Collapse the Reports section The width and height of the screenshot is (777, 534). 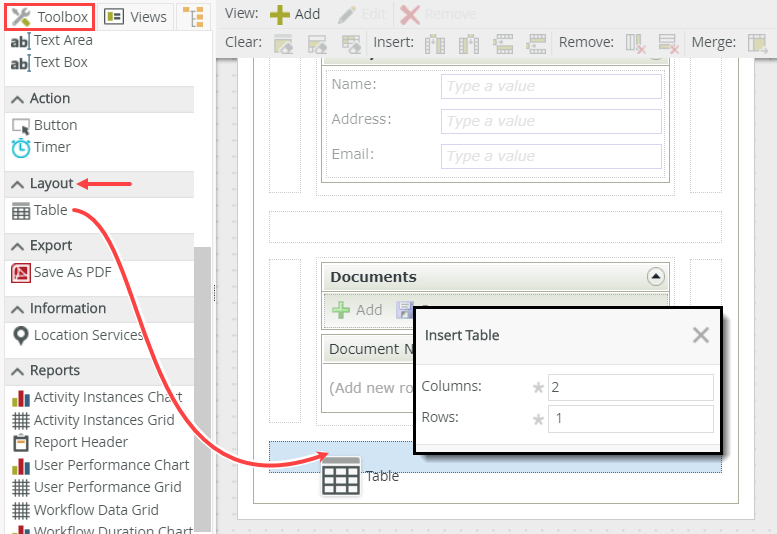pyautogui.click(x=17, y=371)
